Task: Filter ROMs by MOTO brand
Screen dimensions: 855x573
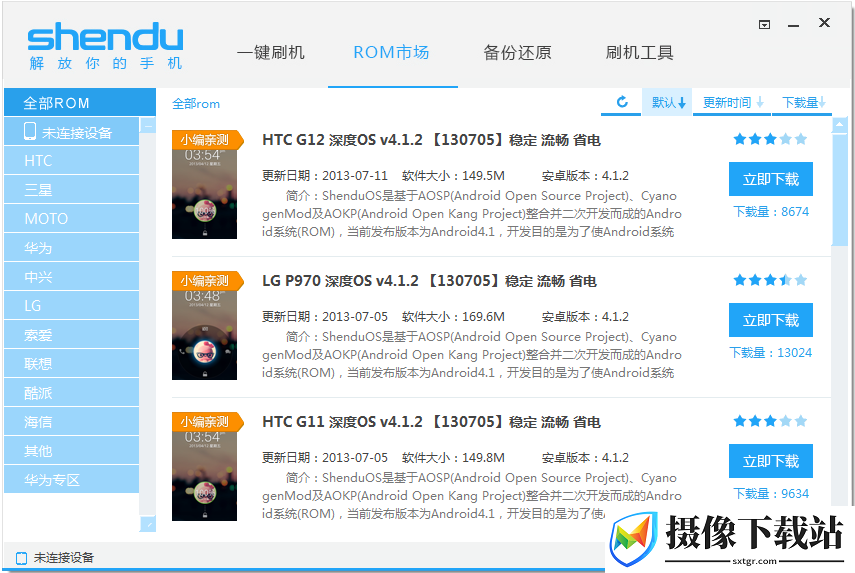Action: [x=71, y=219]
